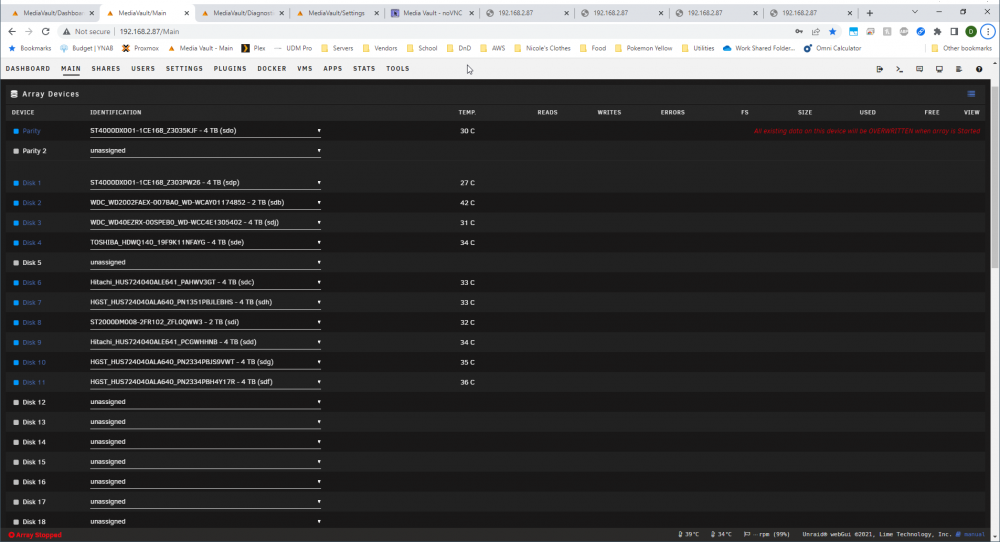Click the Unraid help question-mark icon
This screenshot has width=1000, height=542.
pos(979,69)
